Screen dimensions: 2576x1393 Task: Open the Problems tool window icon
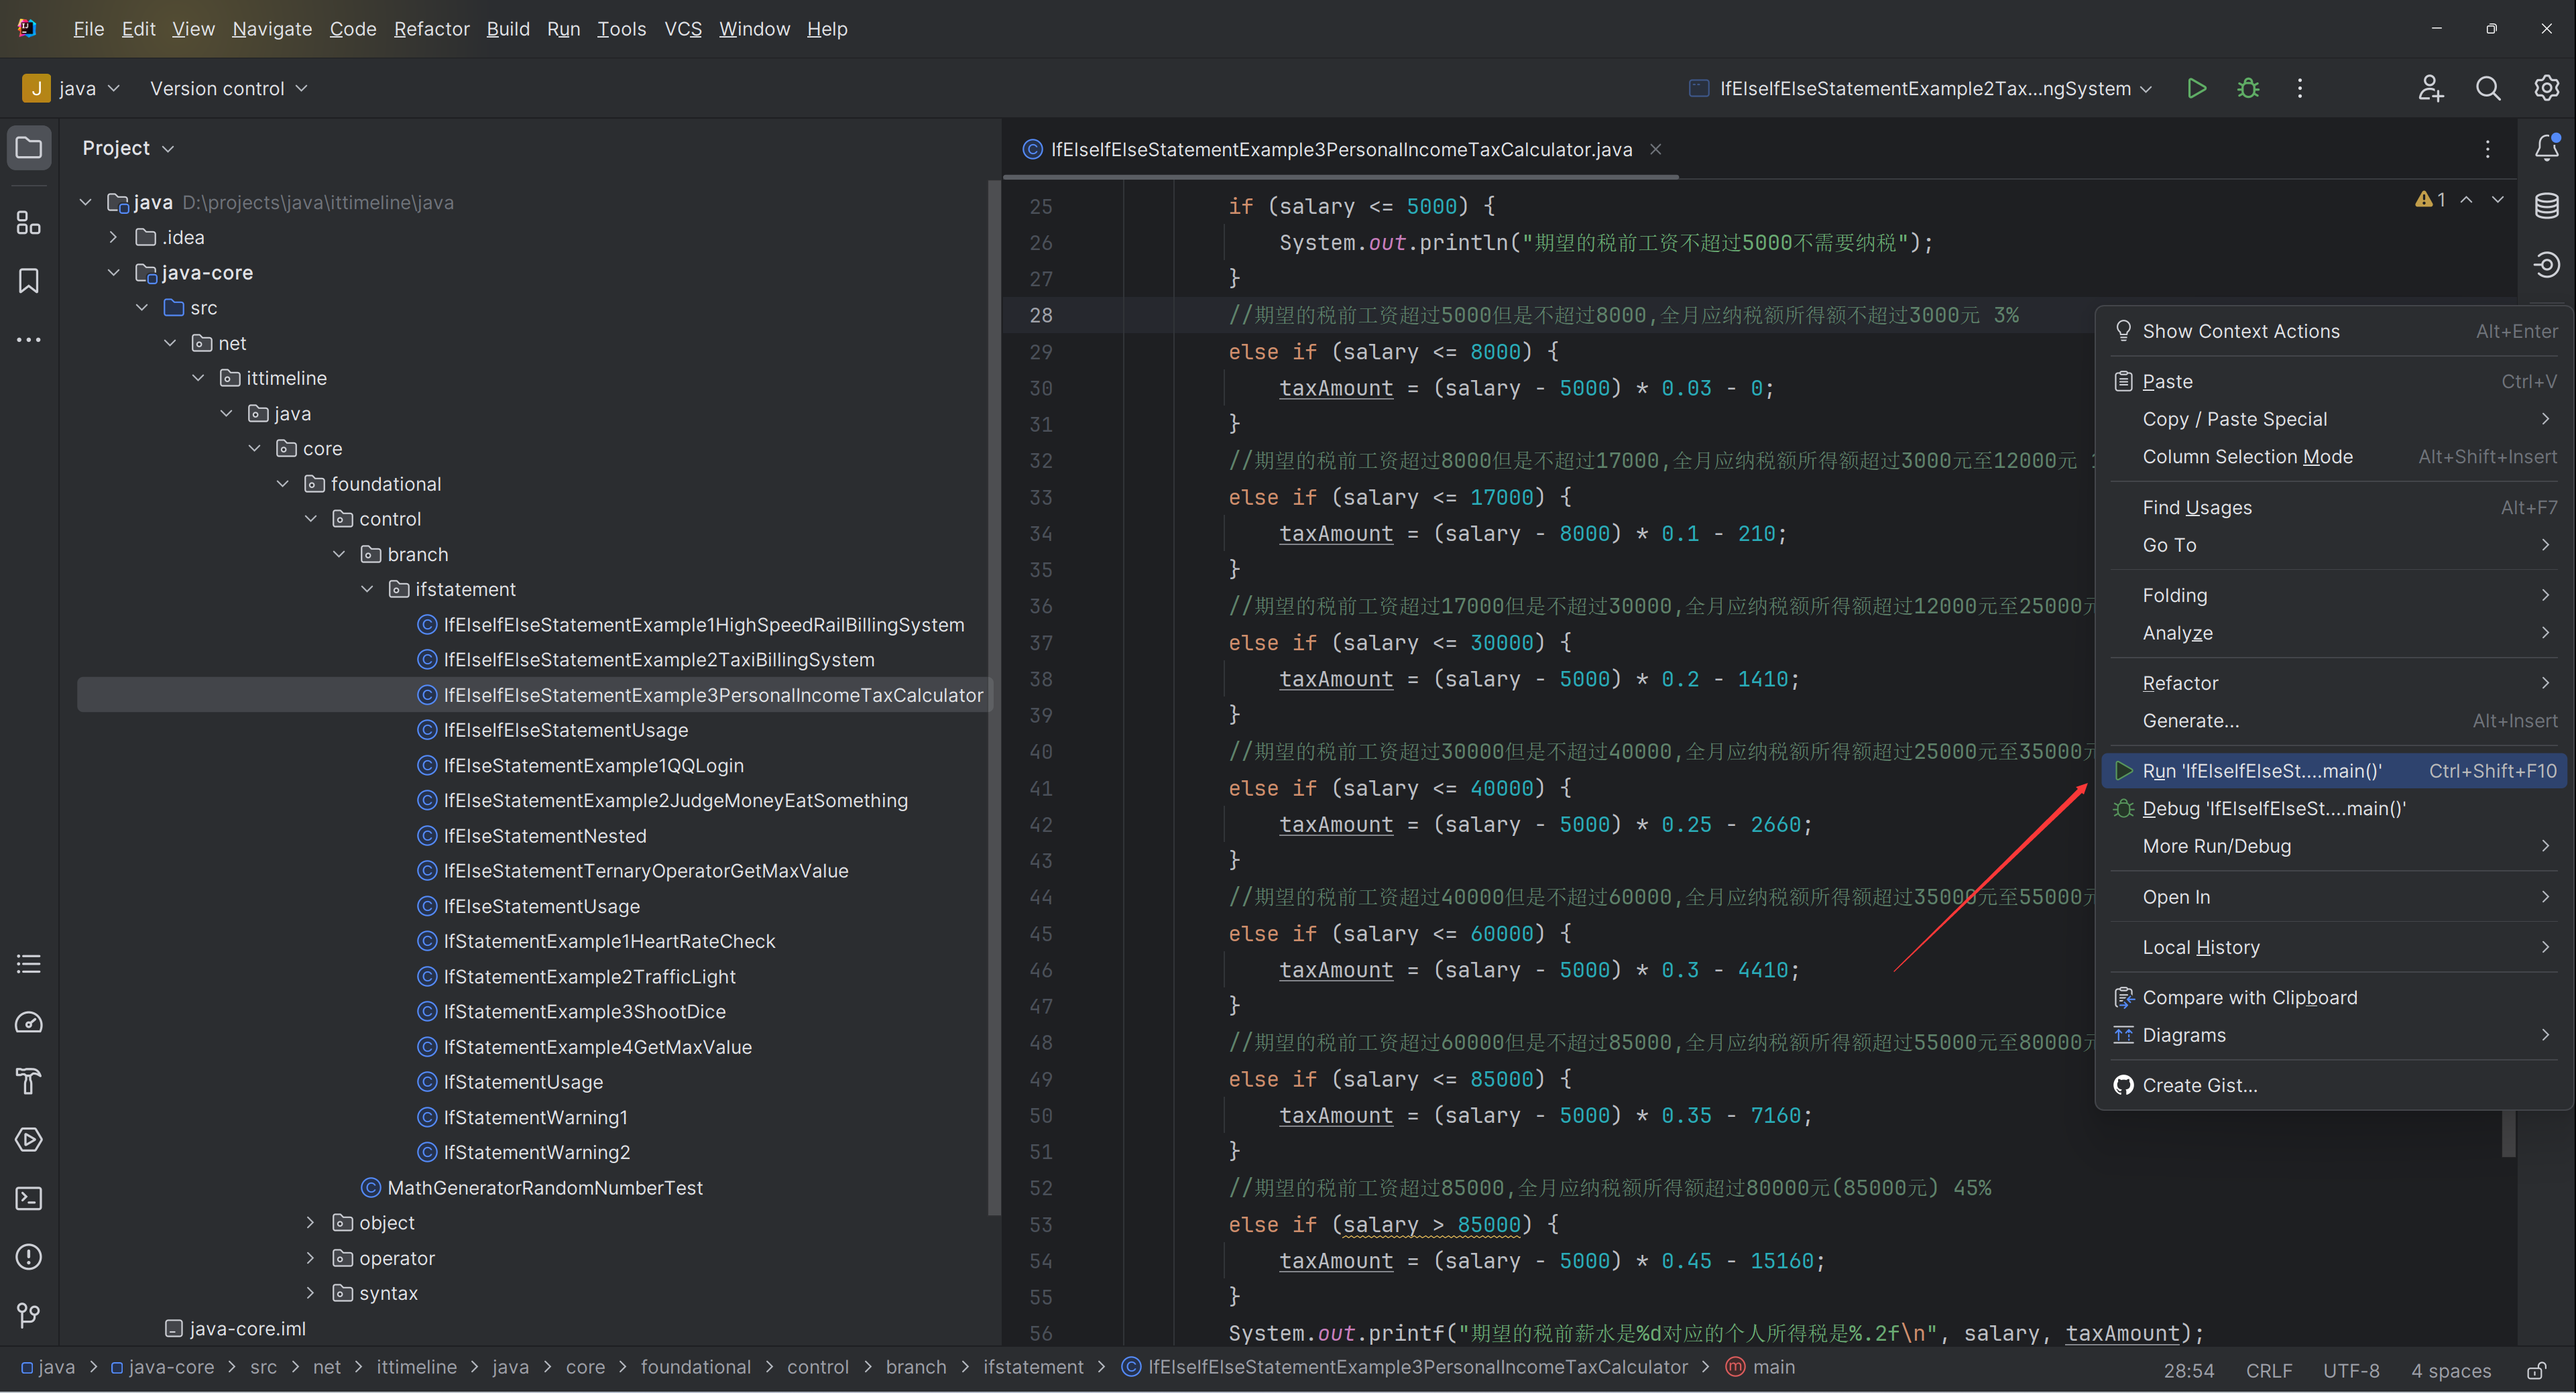click(29, 1256)
